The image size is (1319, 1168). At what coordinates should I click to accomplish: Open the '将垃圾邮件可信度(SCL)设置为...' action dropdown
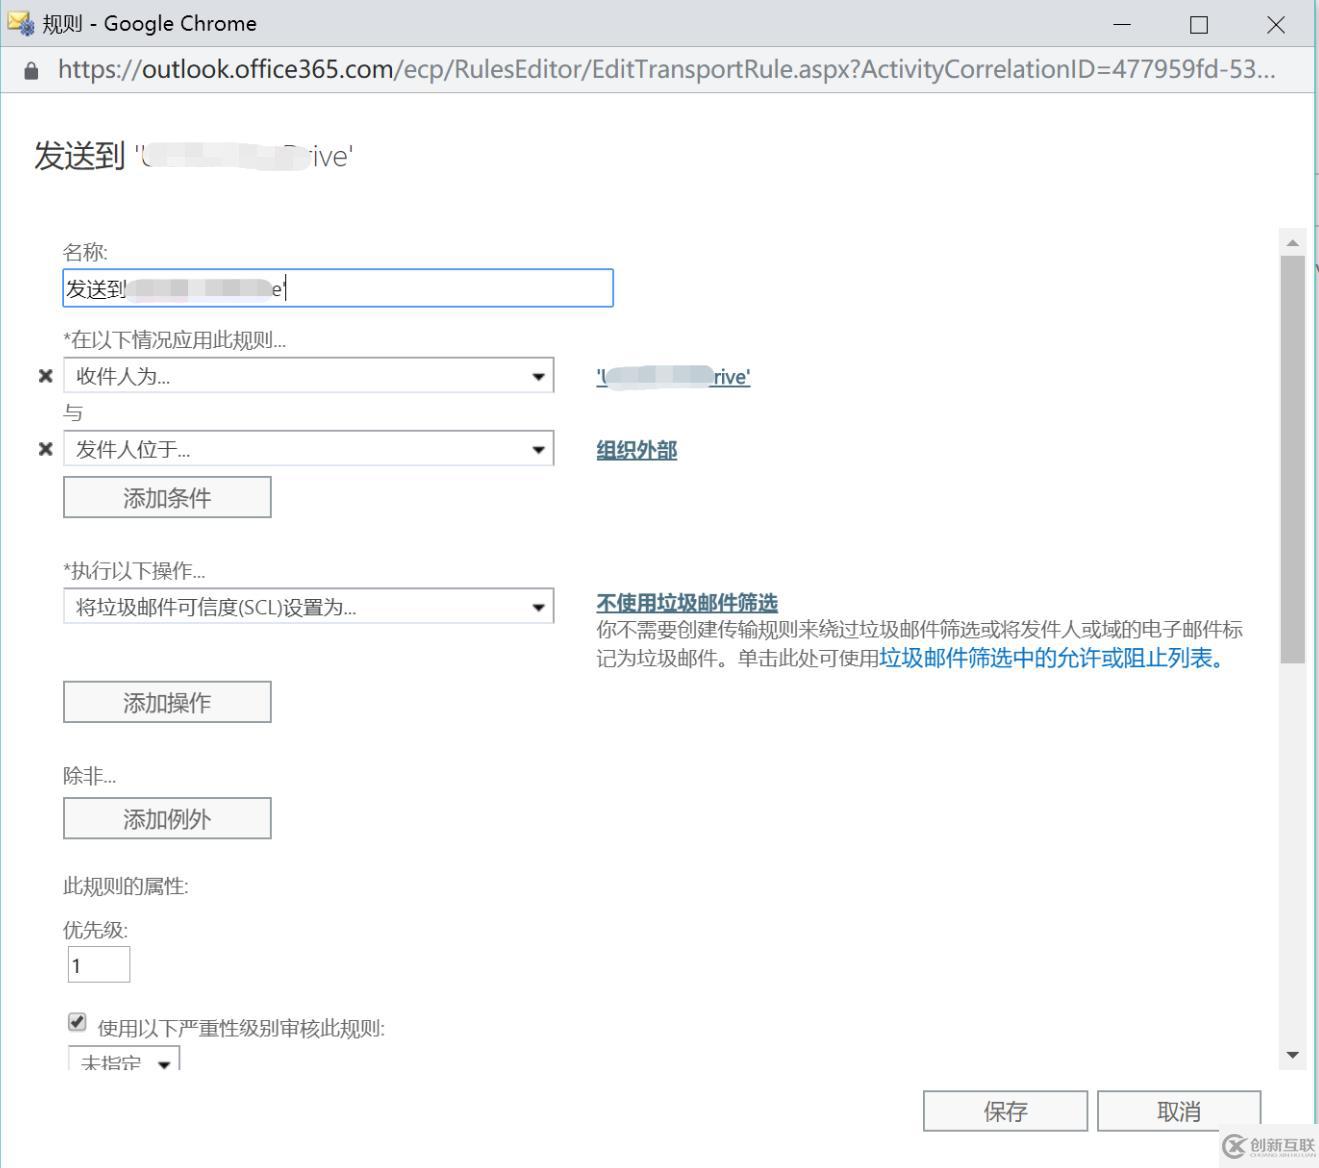(x=308, y=607)
